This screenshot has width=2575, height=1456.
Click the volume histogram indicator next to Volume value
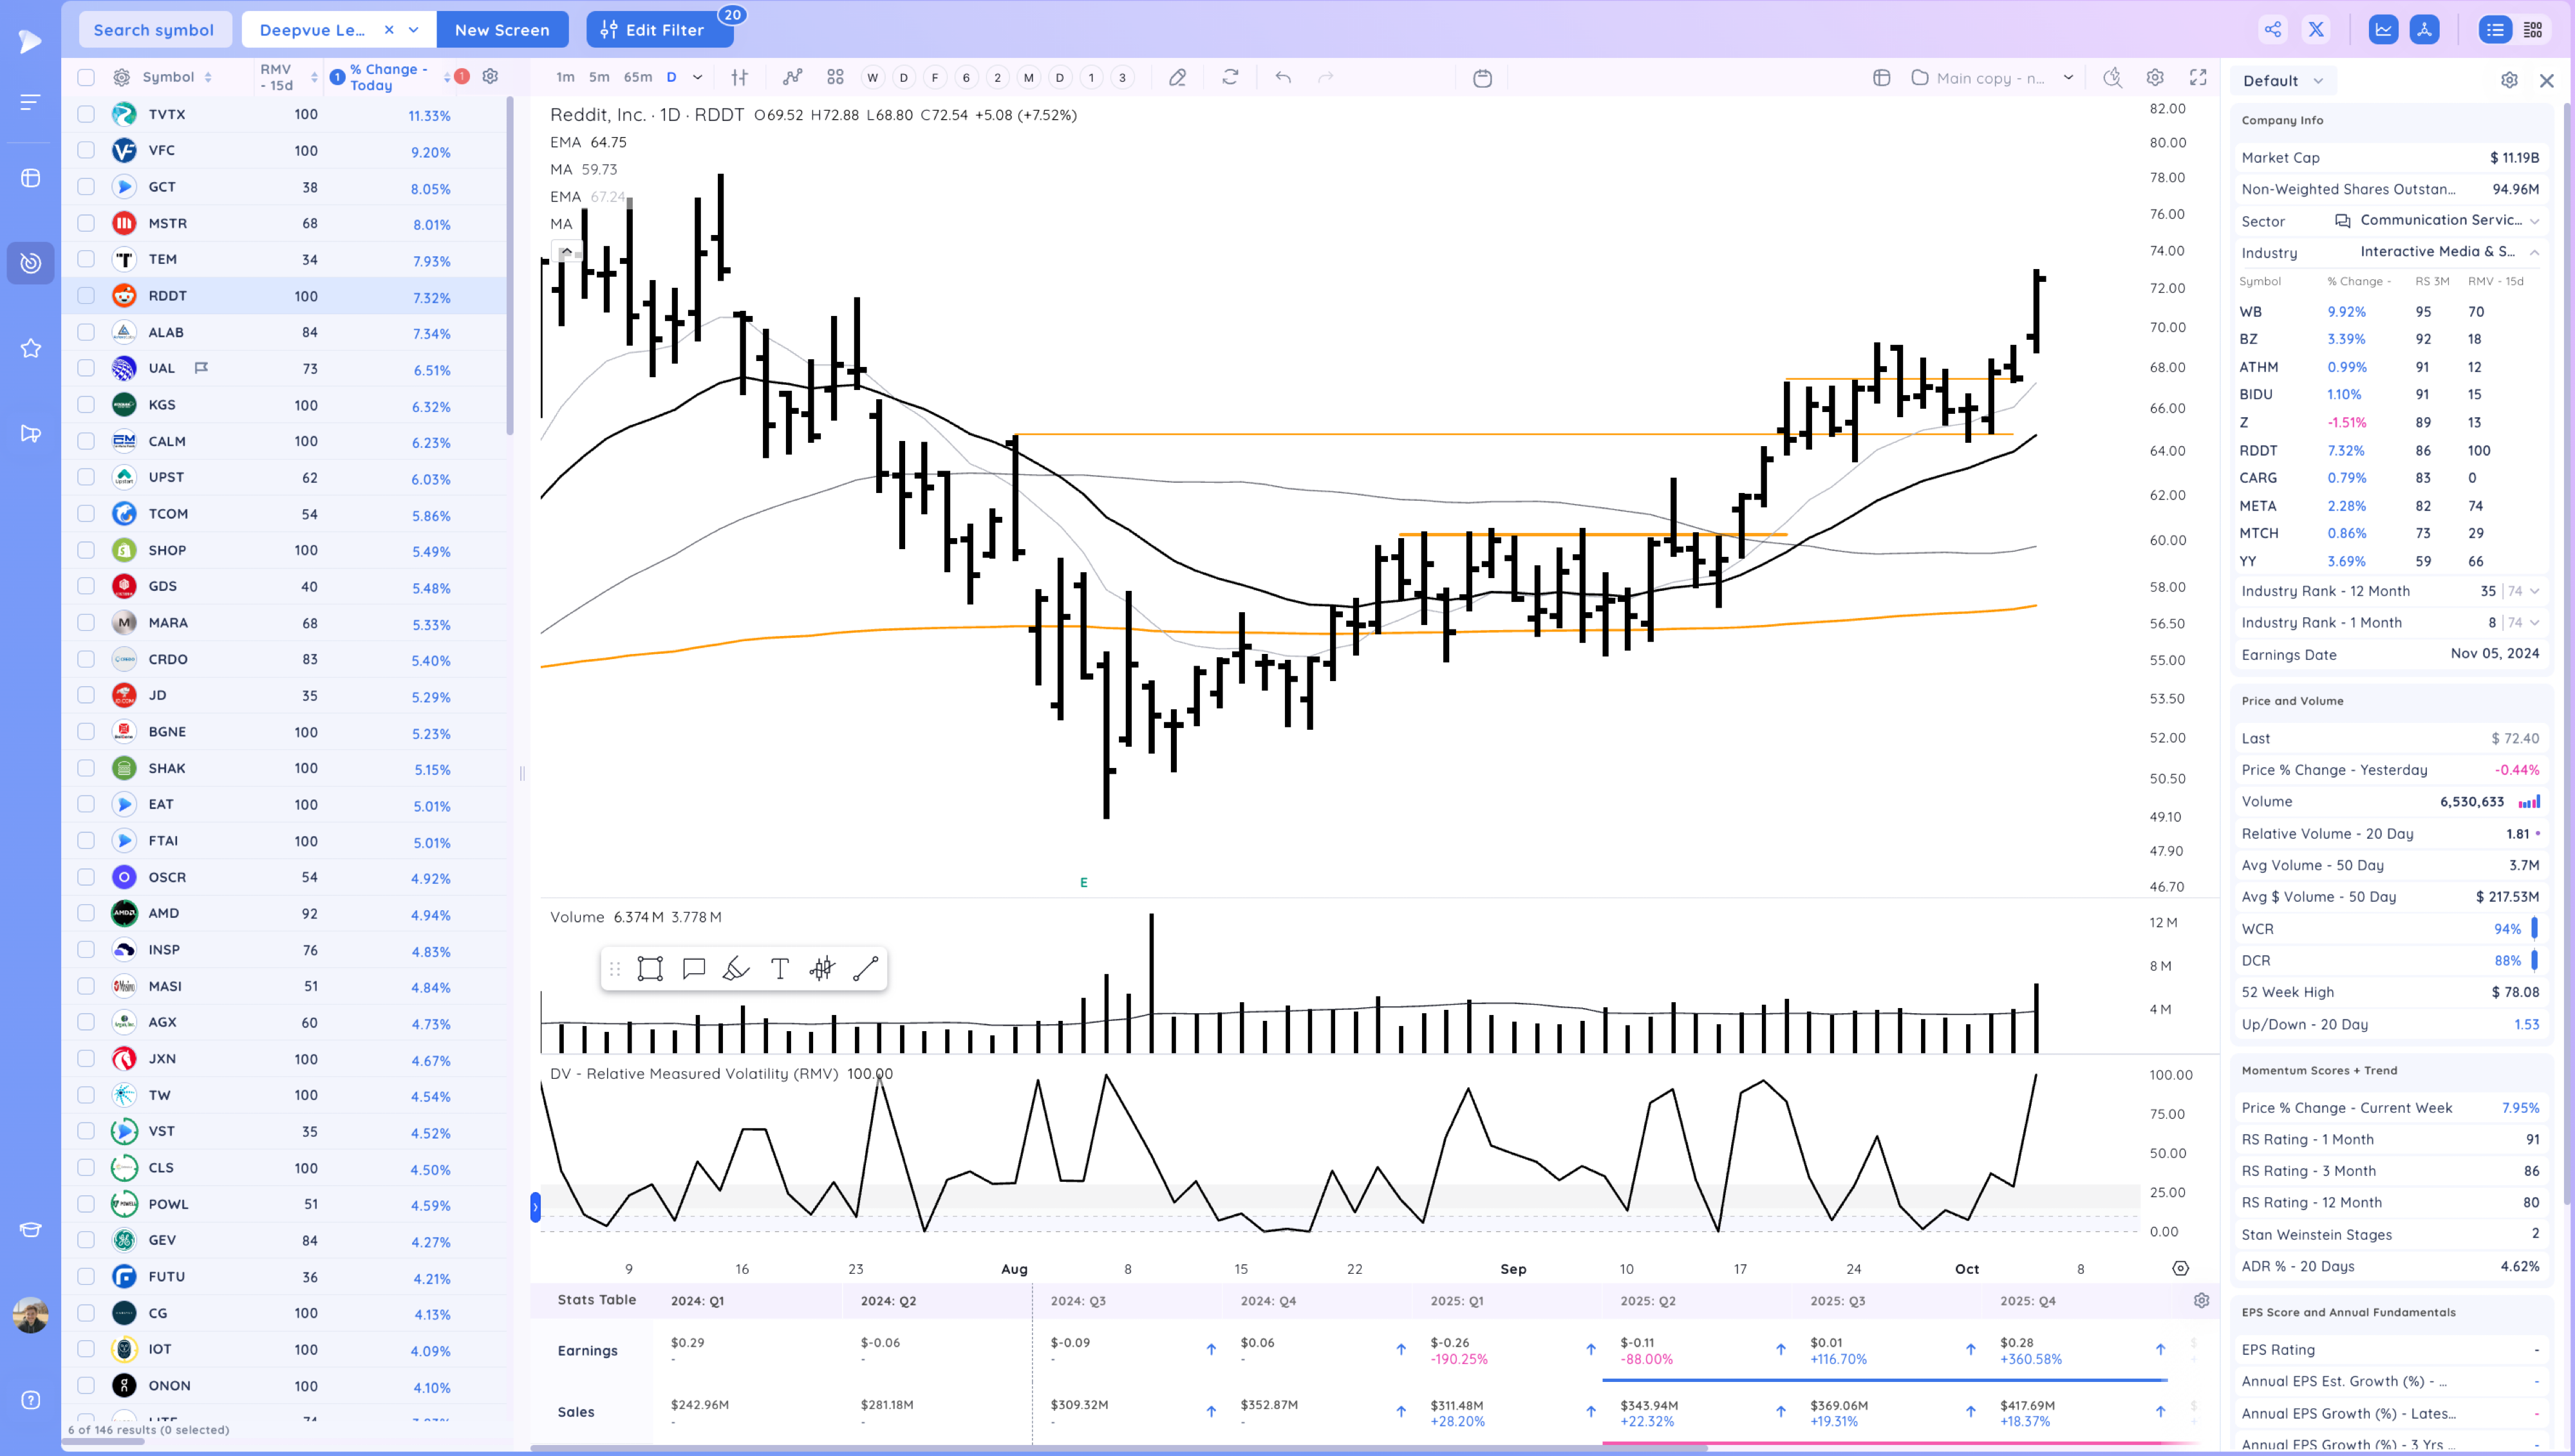2530,801
